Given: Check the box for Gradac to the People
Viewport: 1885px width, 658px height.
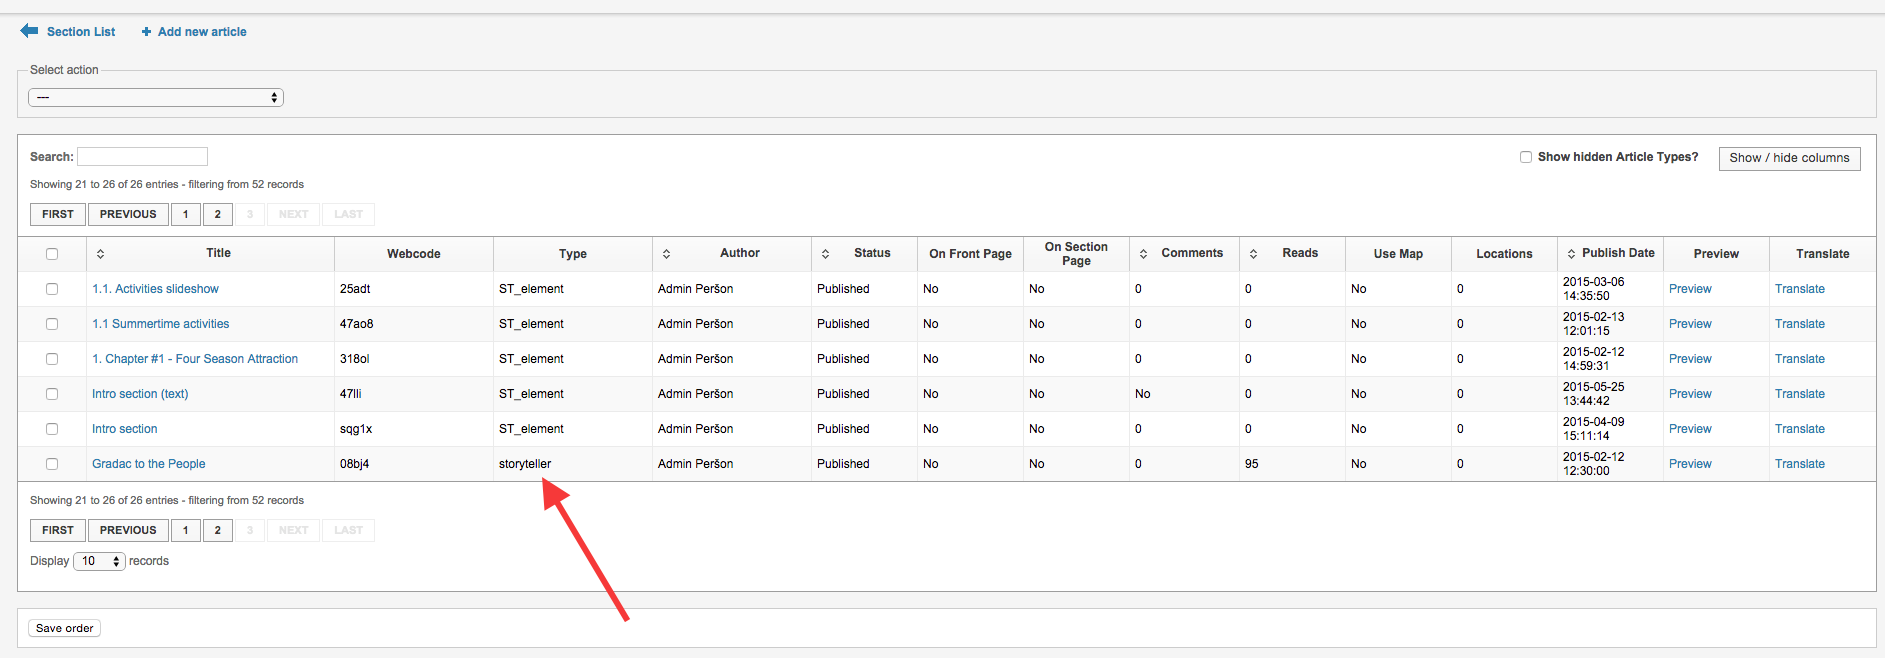Looking at the screenshot, I should coord(52,464).
